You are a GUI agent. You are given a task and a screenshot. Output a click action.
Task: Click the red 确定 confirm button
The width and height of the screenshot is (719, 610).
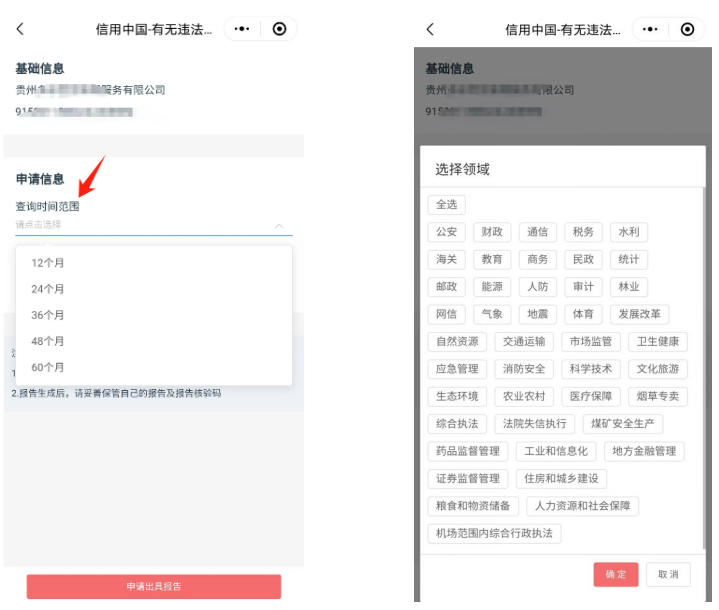tap(615, 574)
